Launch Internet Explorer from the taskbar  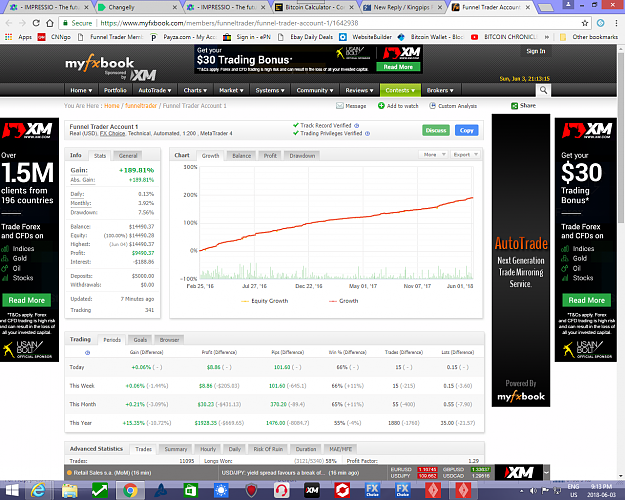(x=38, y=490)
